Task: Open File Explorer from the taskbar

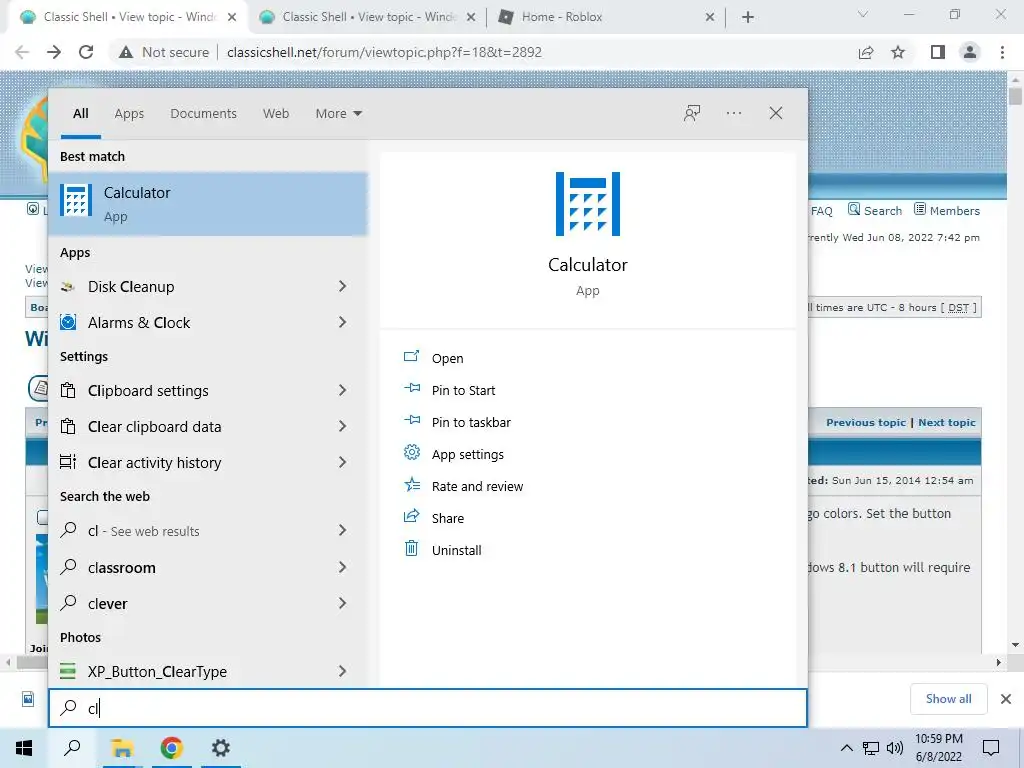Action: click(122, 748)
